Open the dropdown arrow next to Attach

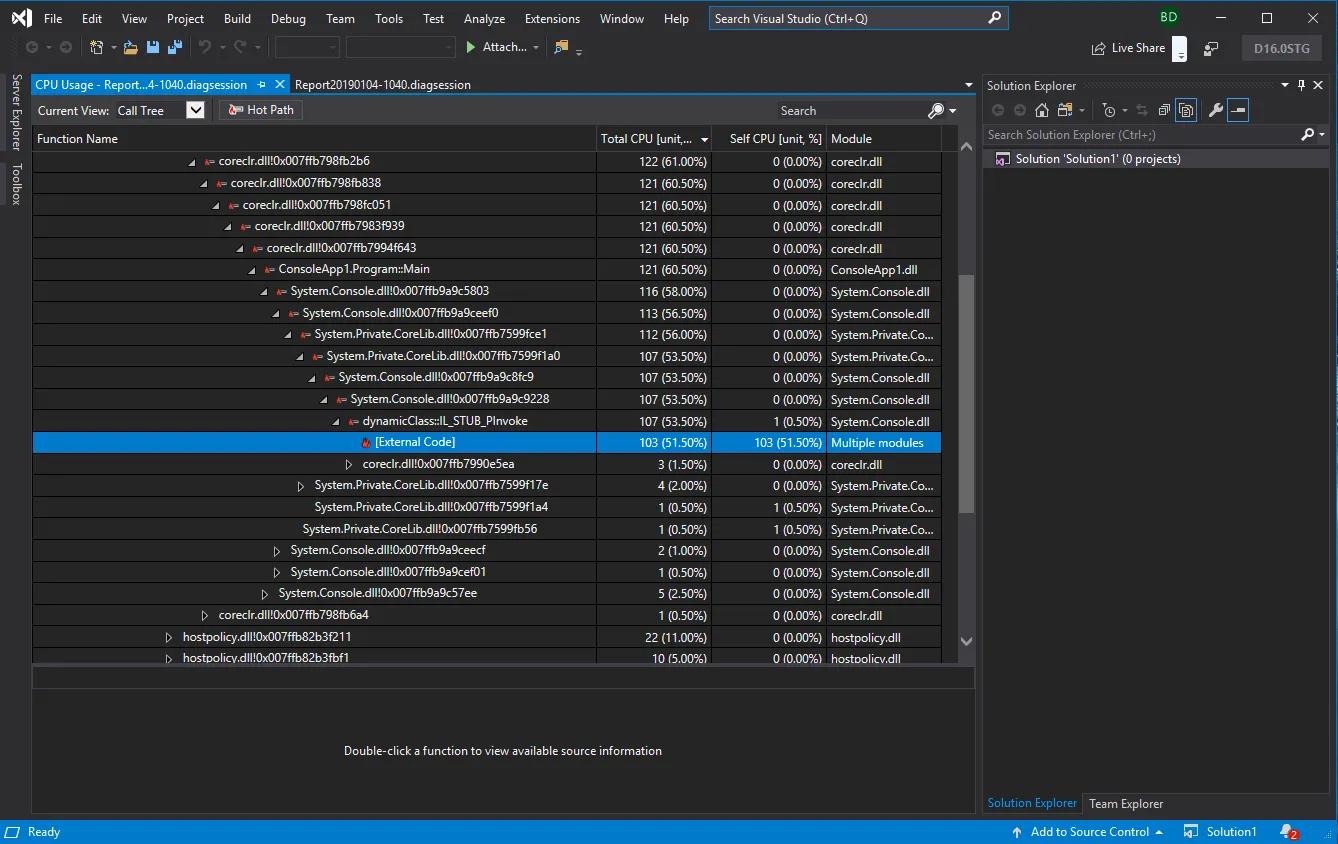tap(536, 48)
